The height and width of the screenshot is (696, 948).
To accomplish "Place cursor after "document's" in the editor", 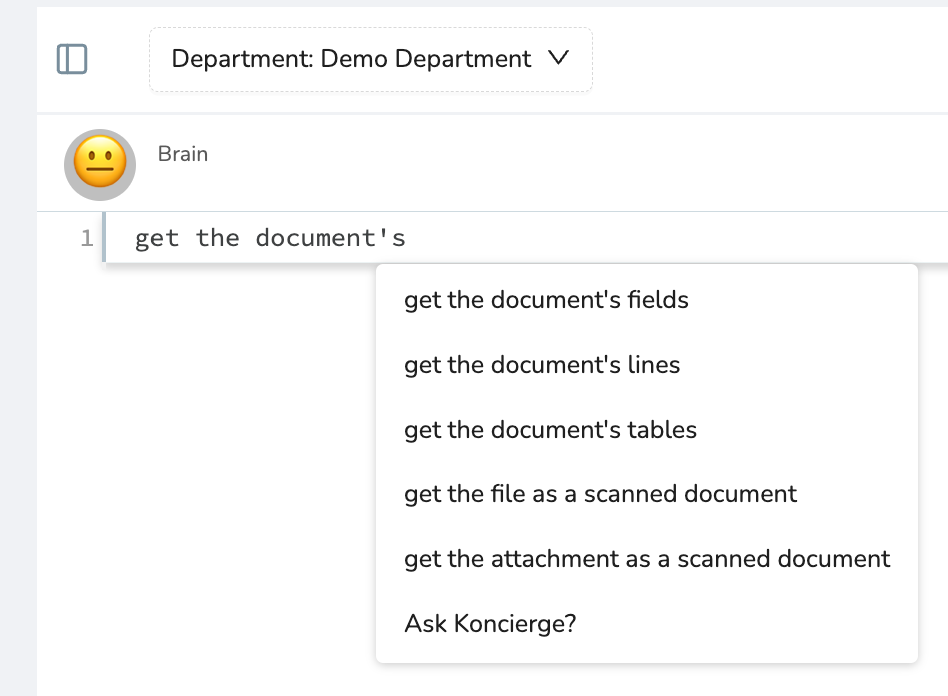I will pyautogui.click(x=407, y=238).
